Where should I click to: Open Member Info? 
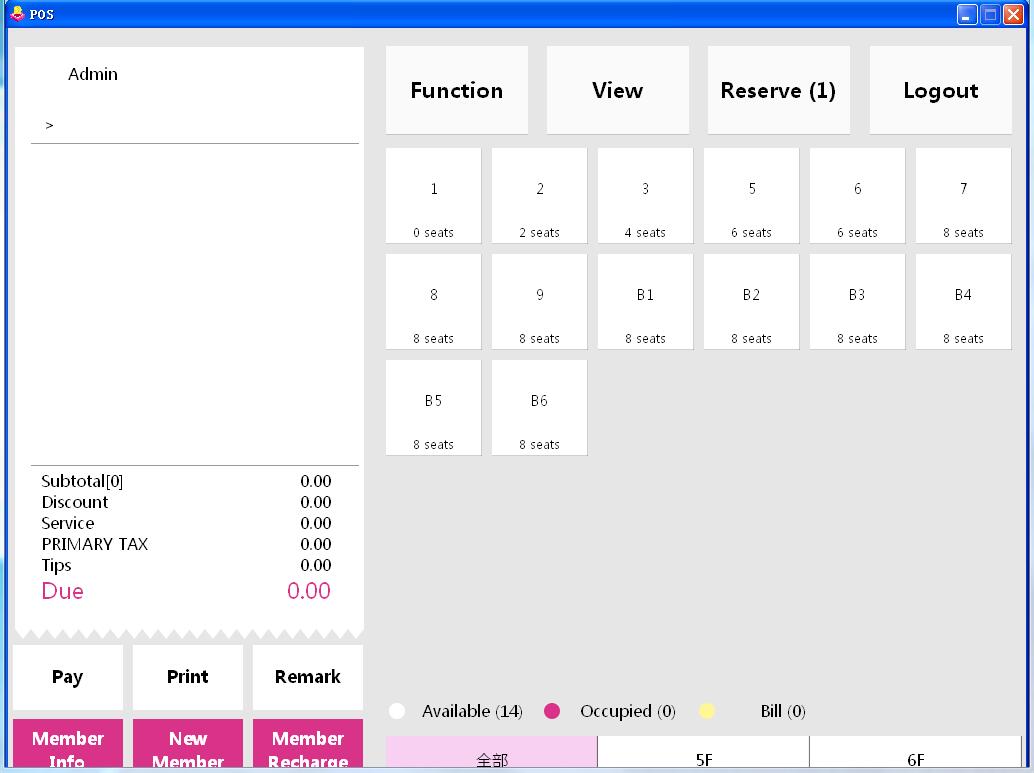pos(68,745)
